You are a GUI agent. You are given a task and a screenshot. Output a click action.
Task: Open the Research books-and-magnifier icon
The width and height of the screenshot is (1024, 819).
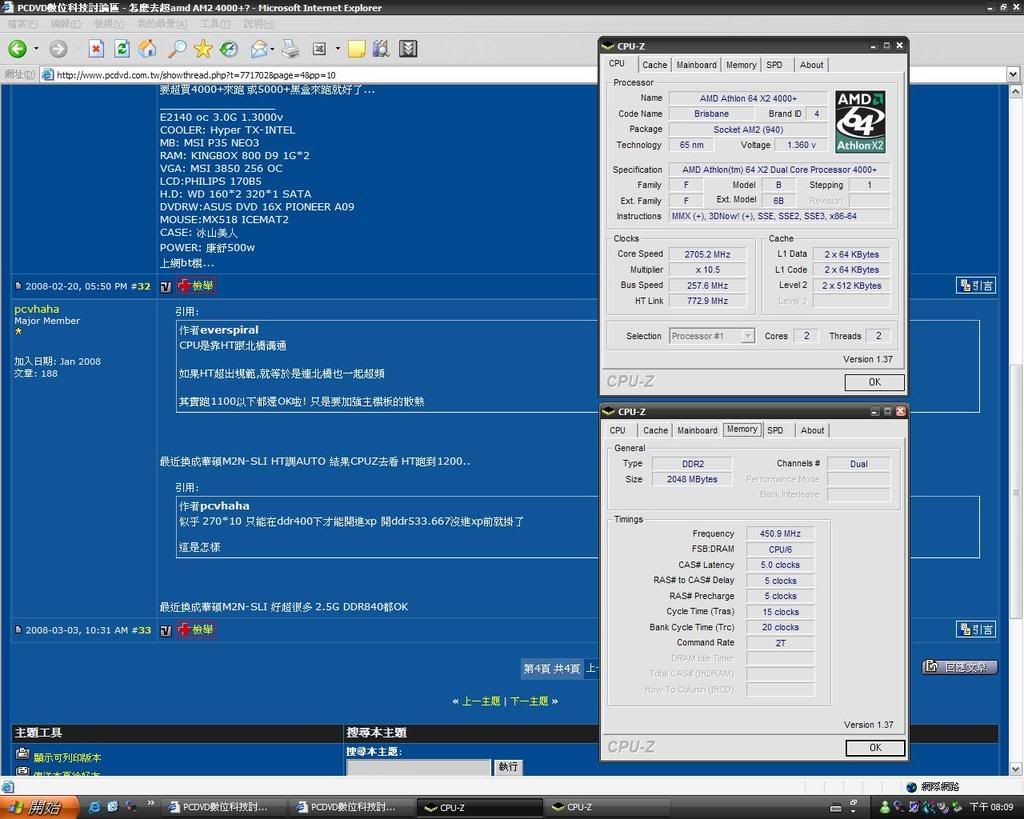(381, 48)
